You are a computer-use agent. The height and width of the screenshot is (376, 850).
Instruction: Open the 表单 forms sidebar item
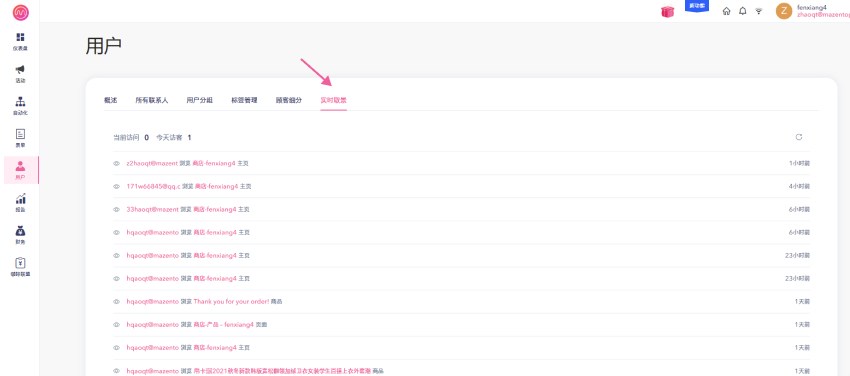tap(20, 138)
